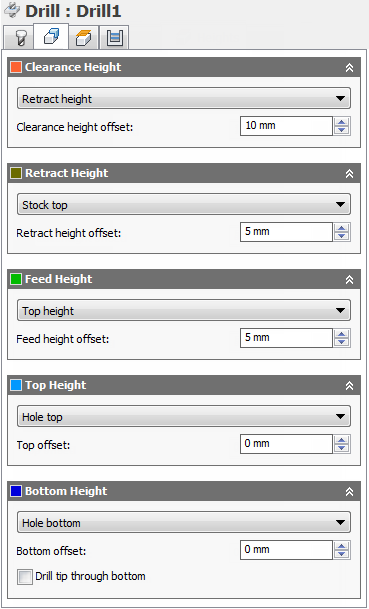The height and width of the screenshot is (609, 369).
Task: Click the Clearance height offset input field
Action: click(286, 126)
